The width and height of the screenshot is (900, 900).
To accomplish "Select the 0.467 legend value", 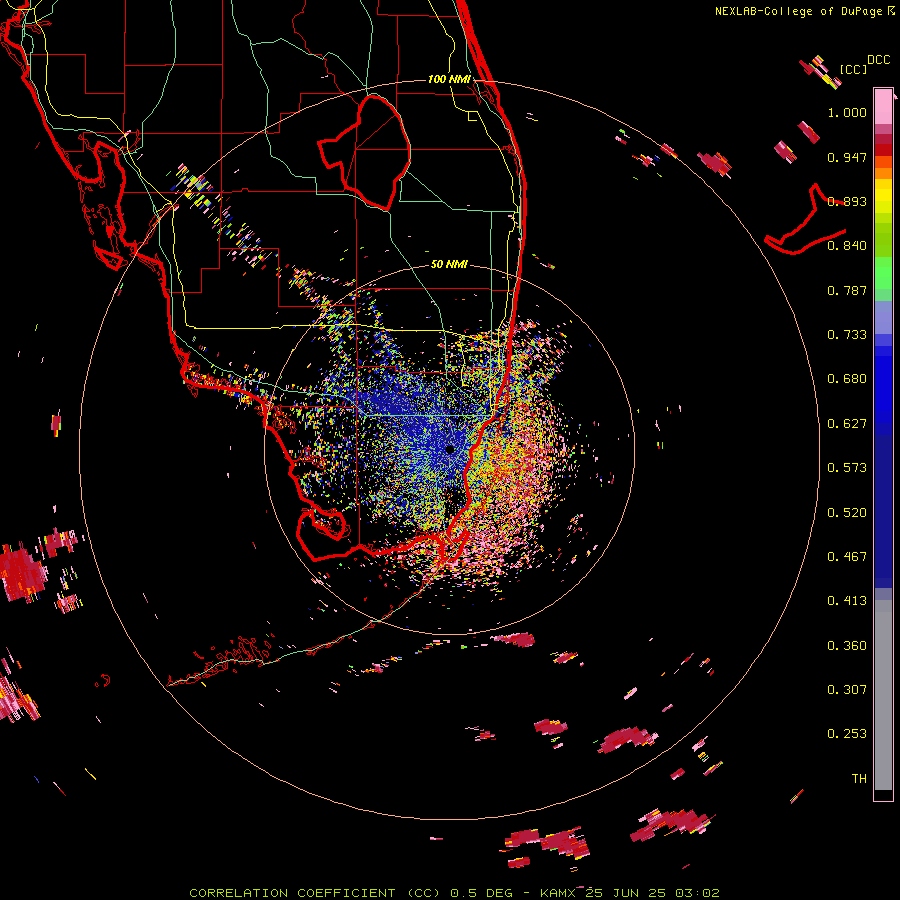I will [x=847, y=557].
